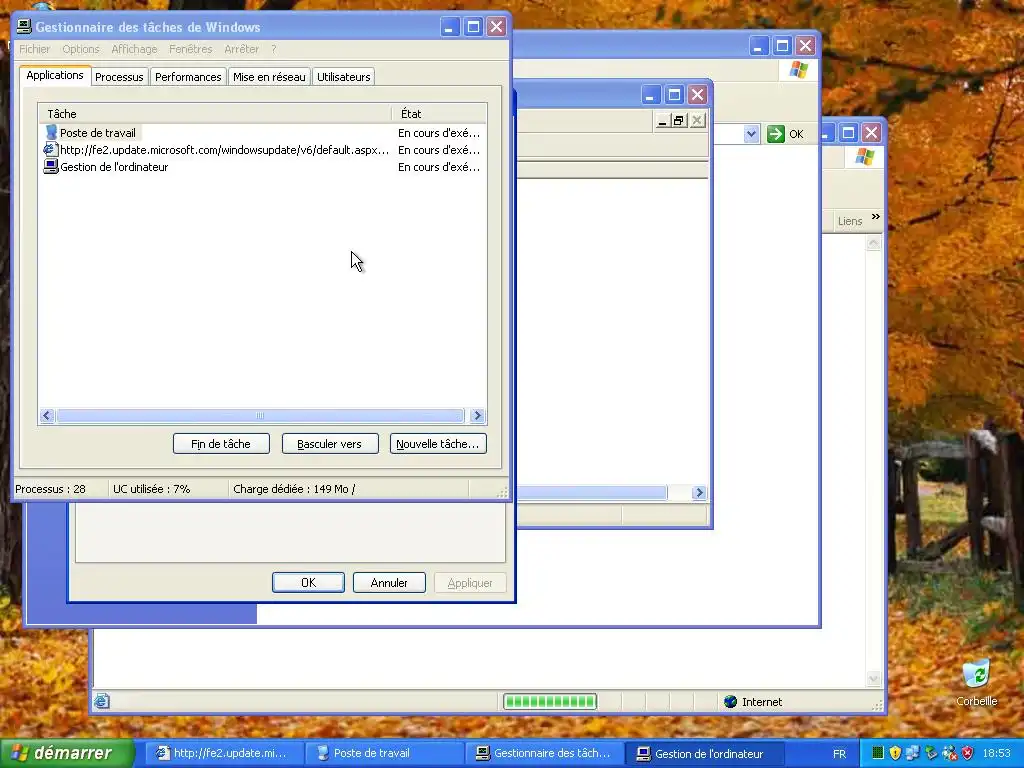Image resolution: width=1024 pixels, height=768 pixels.
Task: Click the green Go arrow icon in browser
Action: 775,134
